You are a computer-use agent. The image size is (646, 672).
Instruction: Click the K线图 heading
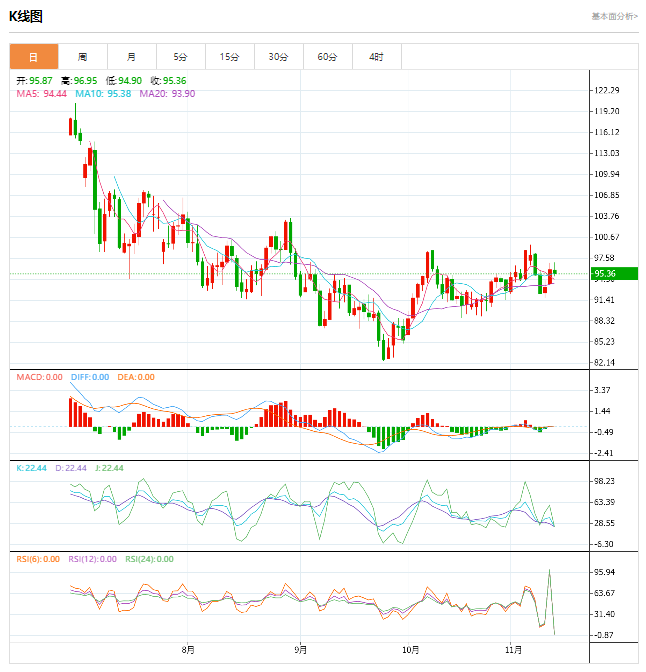tap(26, 17)
